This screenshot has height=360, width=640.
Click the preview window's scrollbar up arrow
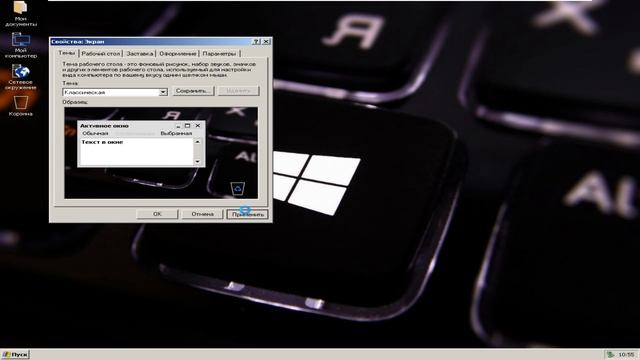198,142
